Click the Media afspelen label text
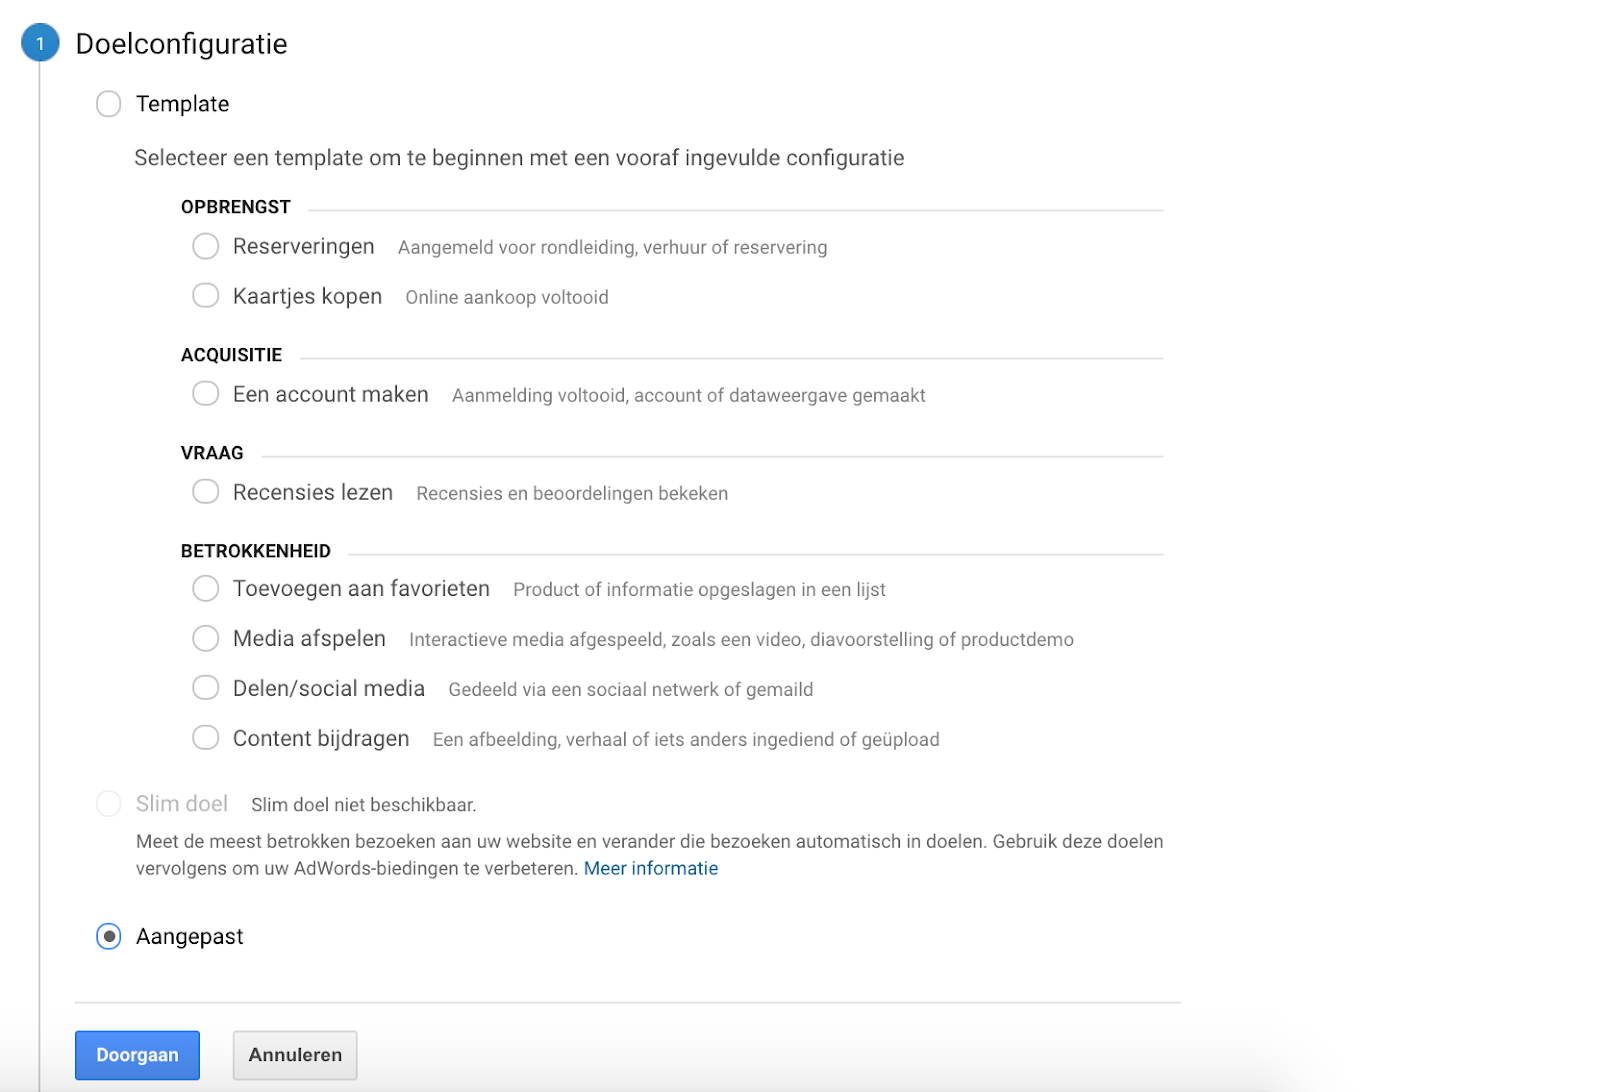 pyautogui.click(x=309, y=639)
